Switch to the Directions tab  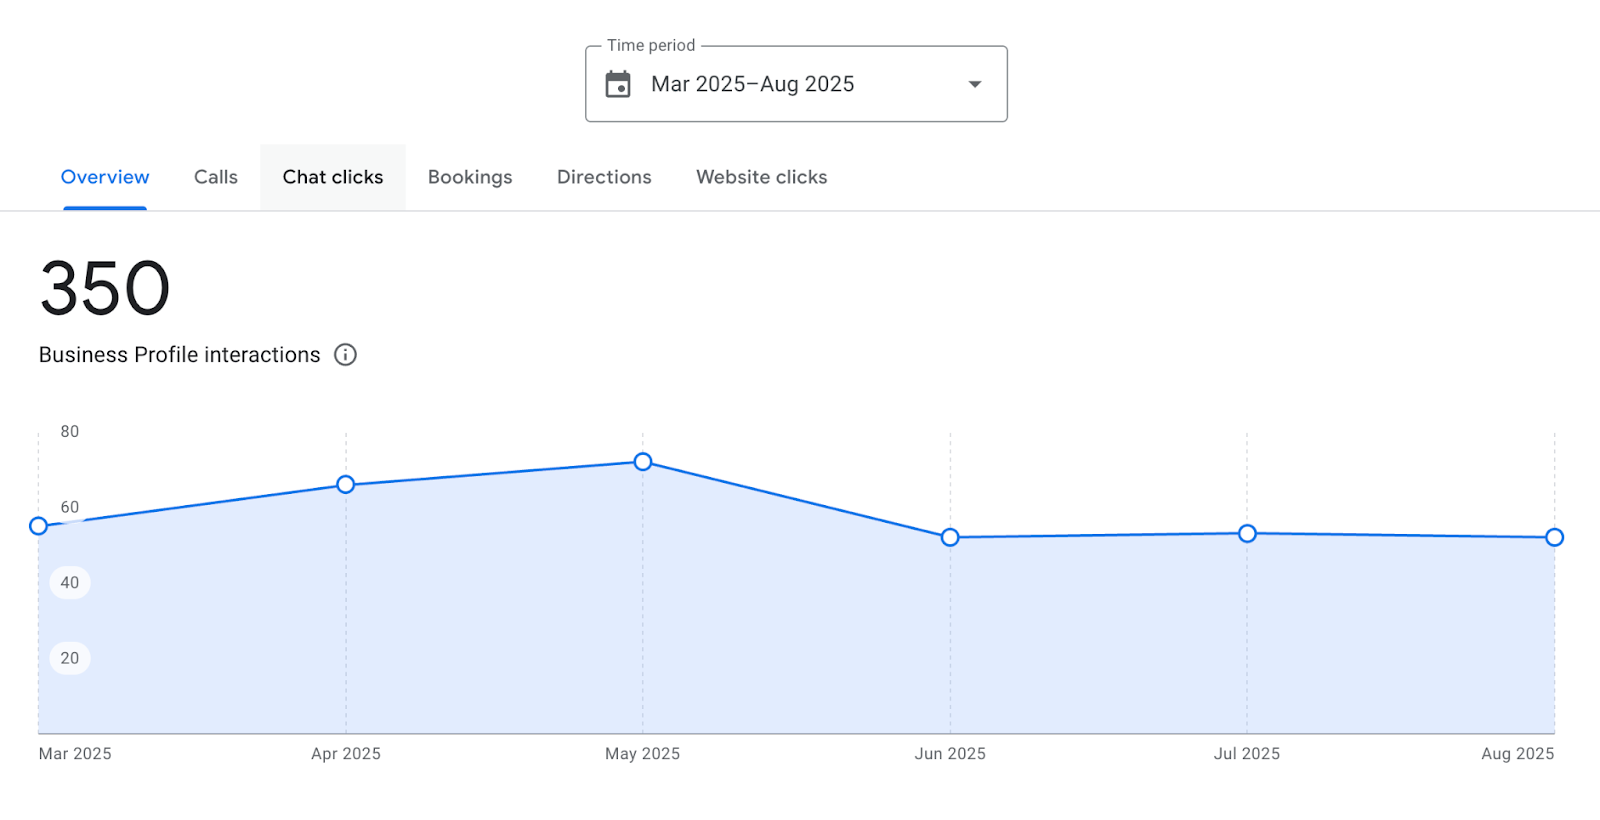(604, 177)
